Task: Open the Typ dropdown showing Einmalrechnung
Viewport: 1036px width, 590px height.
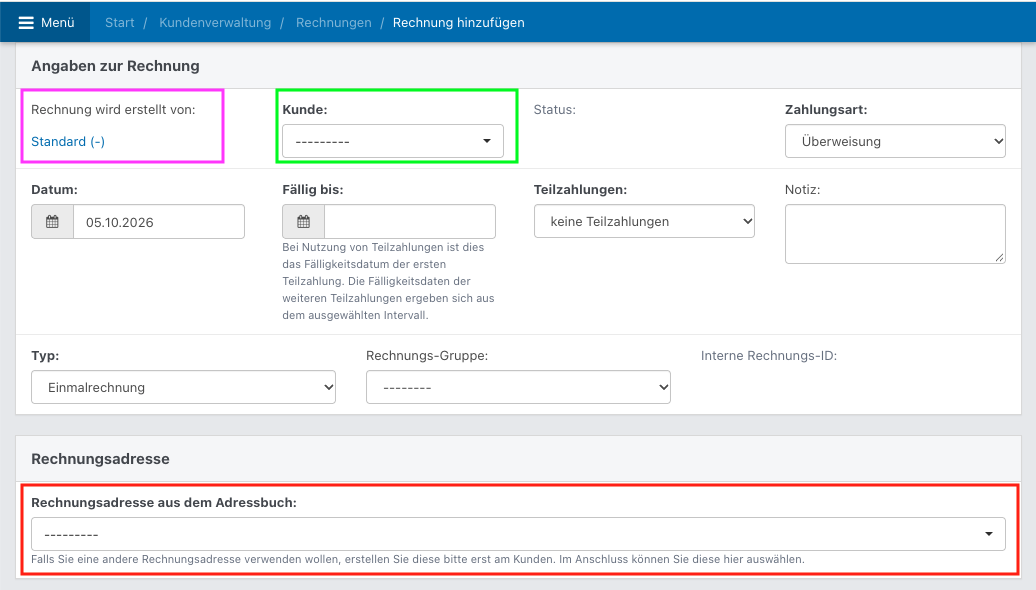Action: point(183,387)
